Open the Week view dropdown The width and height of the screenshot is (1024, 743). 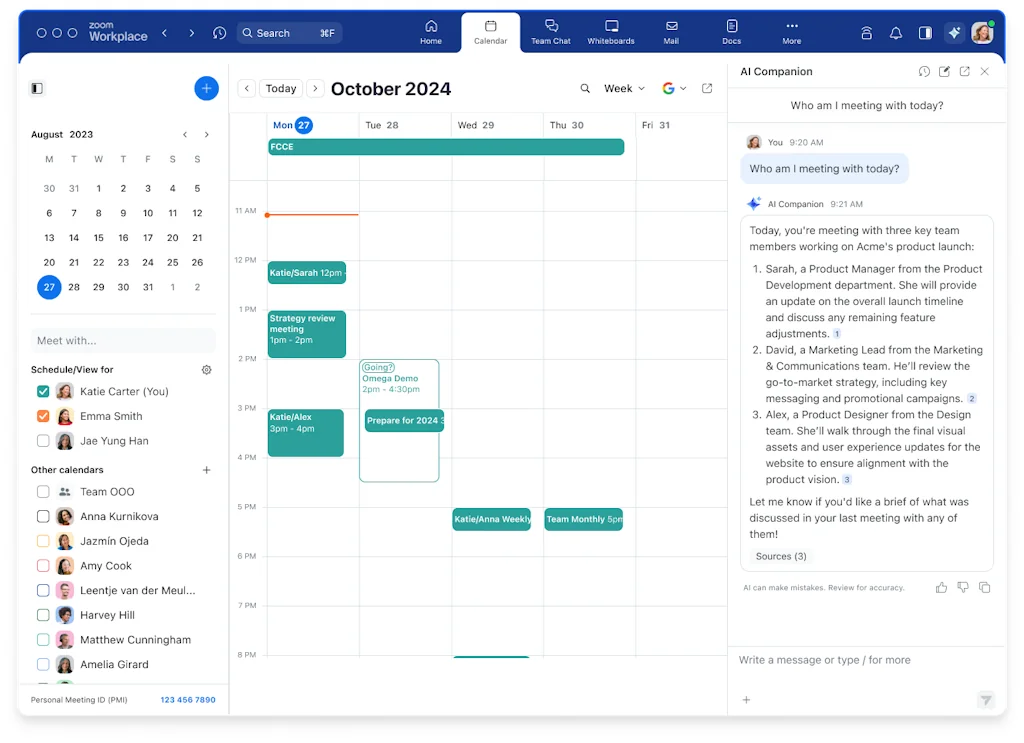coord(622,89)
